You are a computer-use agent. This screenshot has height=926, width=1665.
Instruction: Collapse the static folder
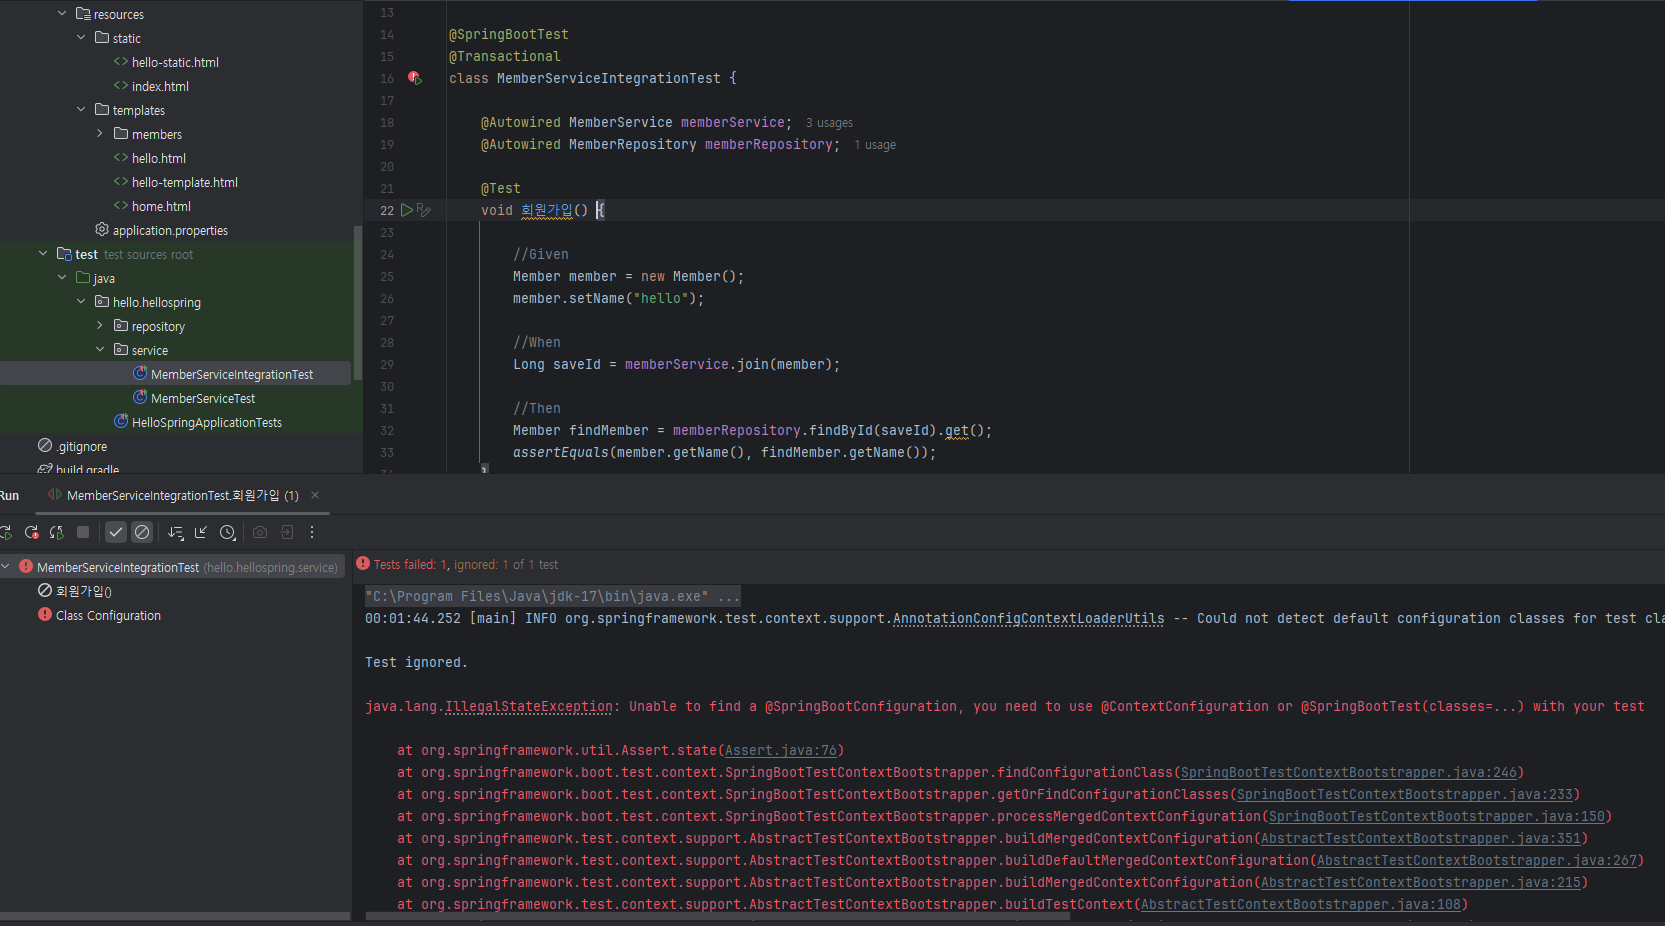(81, 38)
